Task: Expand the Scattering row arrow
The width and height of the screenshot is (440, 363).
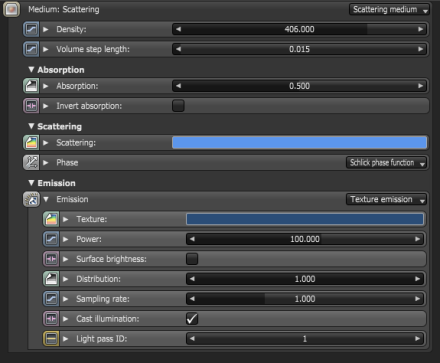Action: 46,143
